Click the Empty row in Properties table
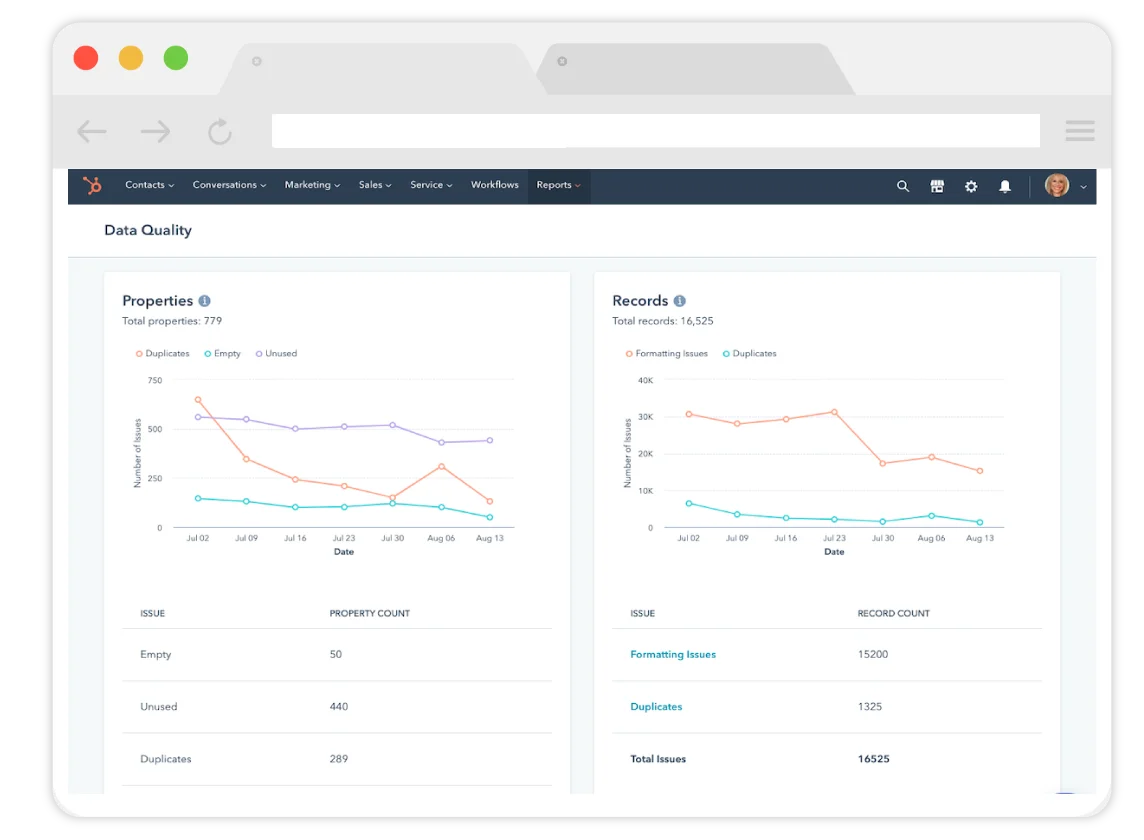The height and width of the screenshot is (840, 1144). 337,655
